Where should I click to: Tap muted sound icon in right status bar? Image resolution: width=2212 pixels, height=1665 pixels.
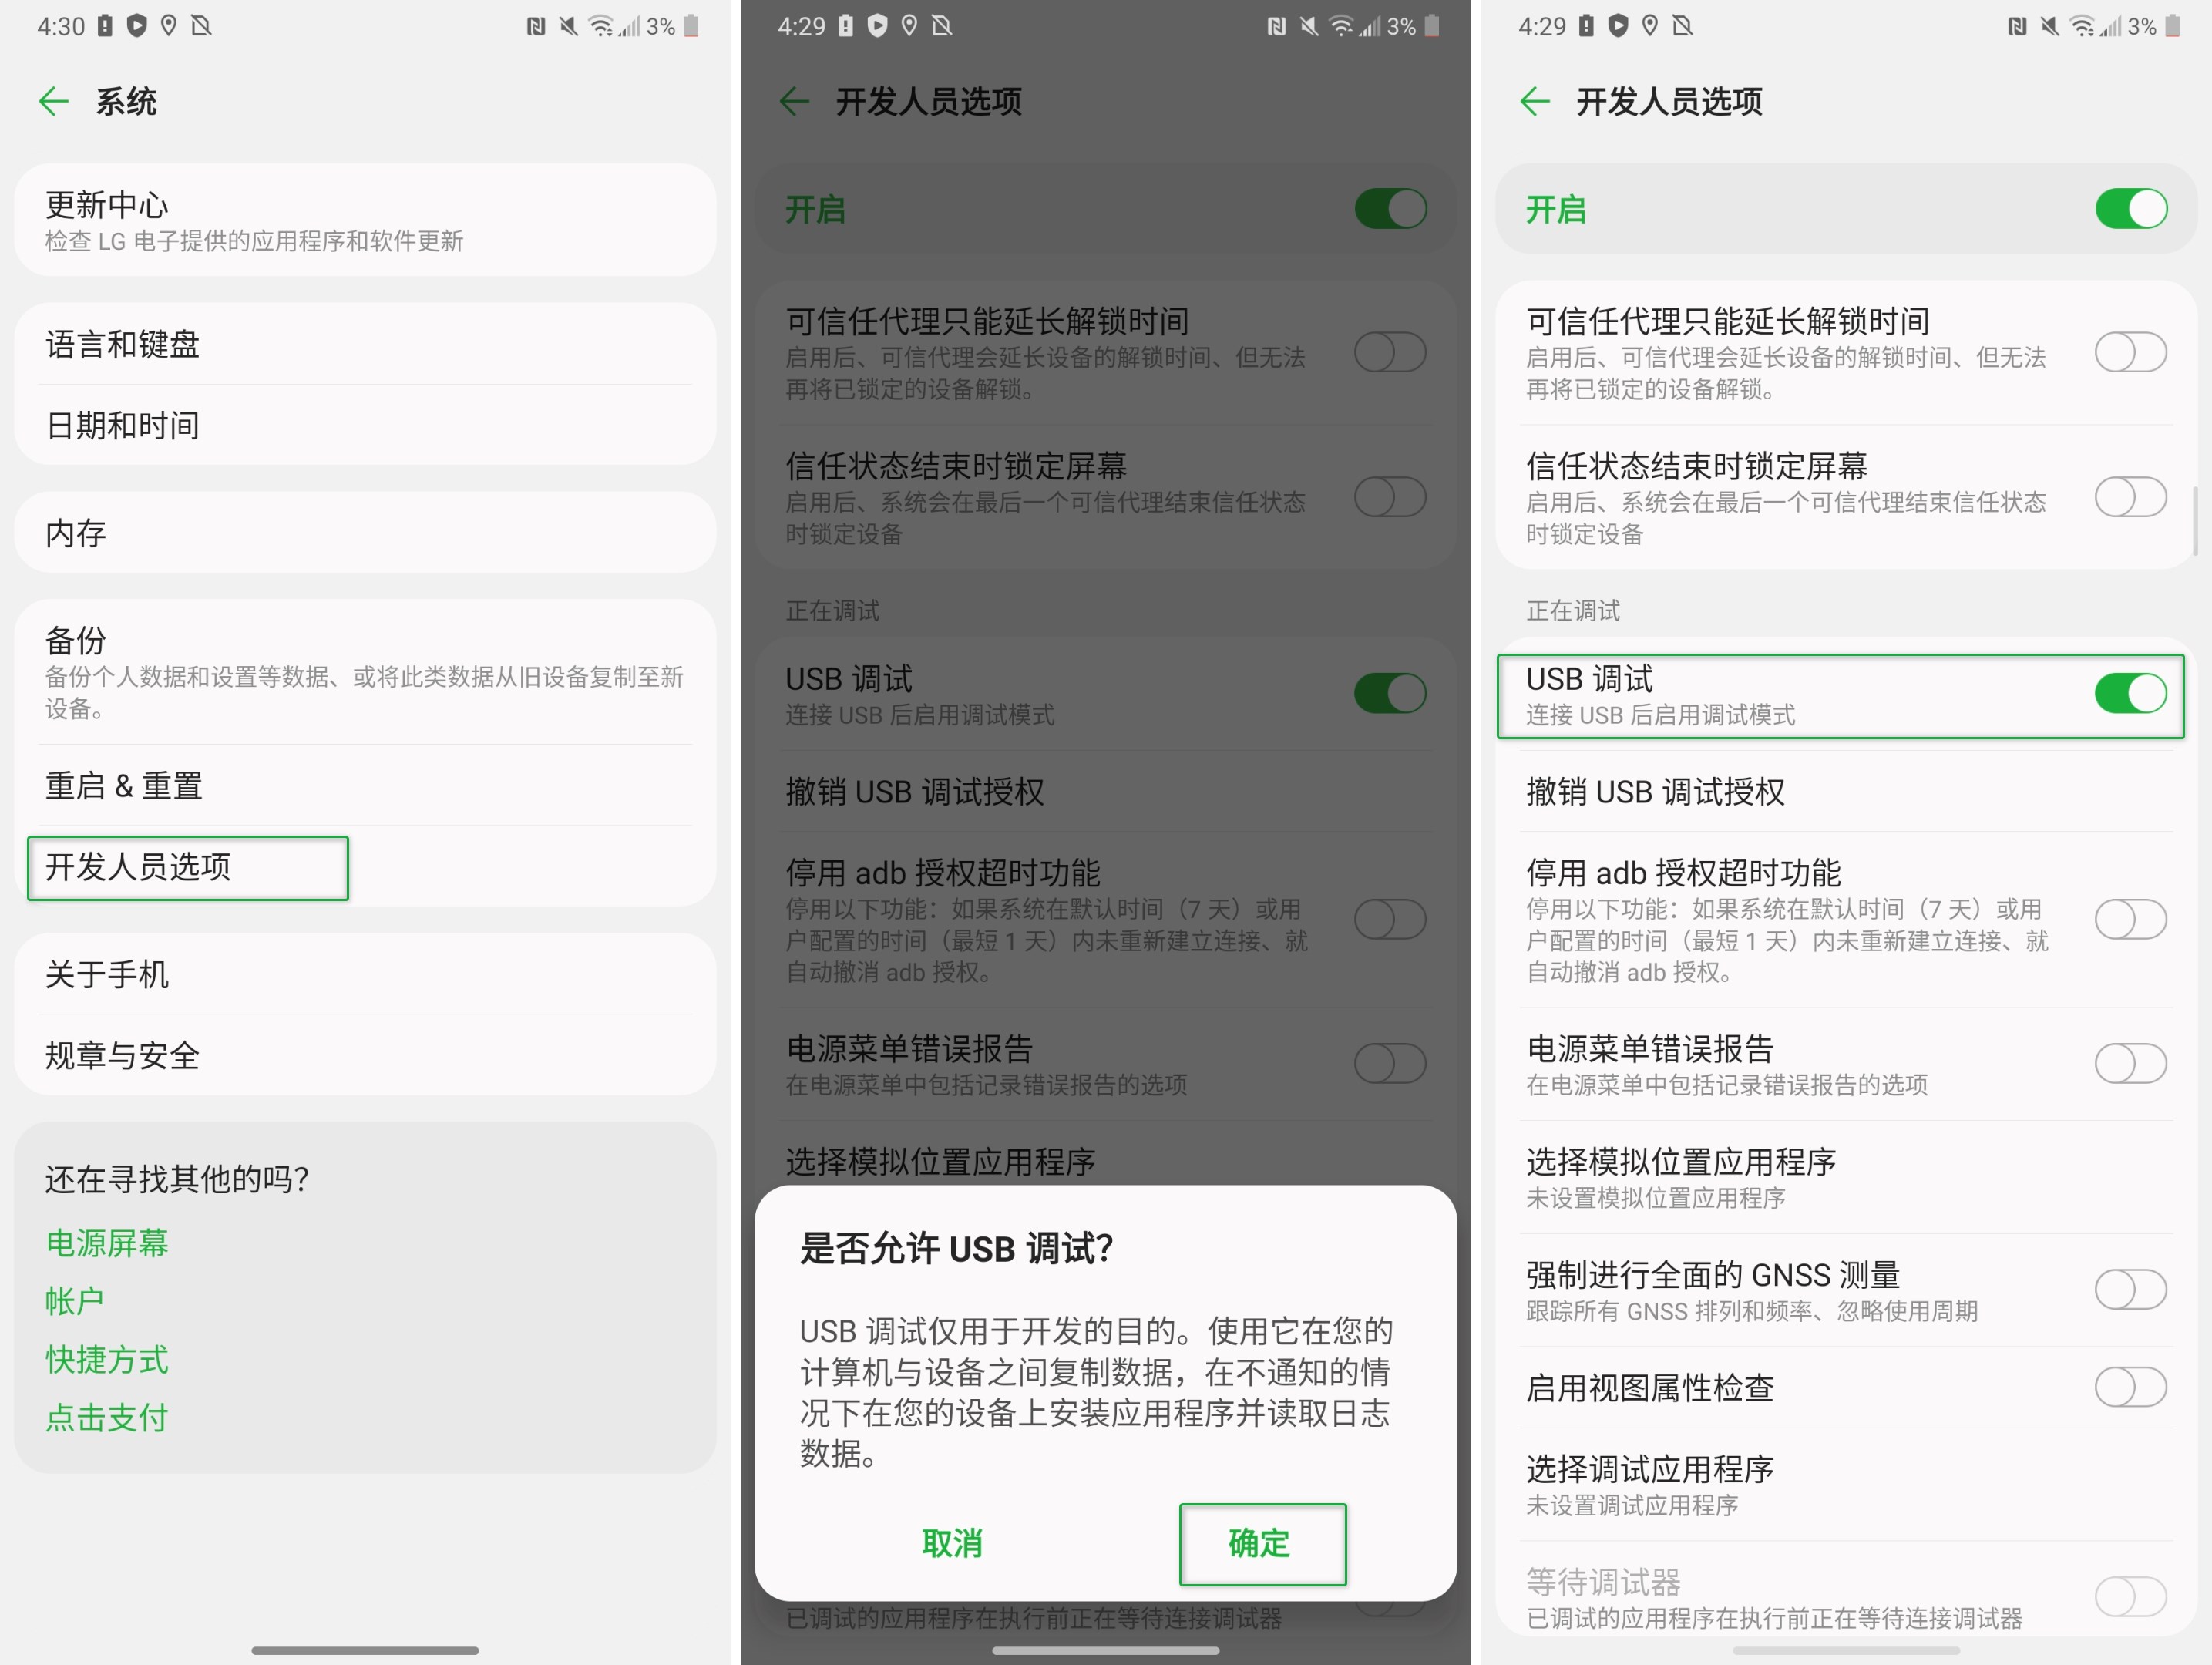click(x=2049, y=27)
